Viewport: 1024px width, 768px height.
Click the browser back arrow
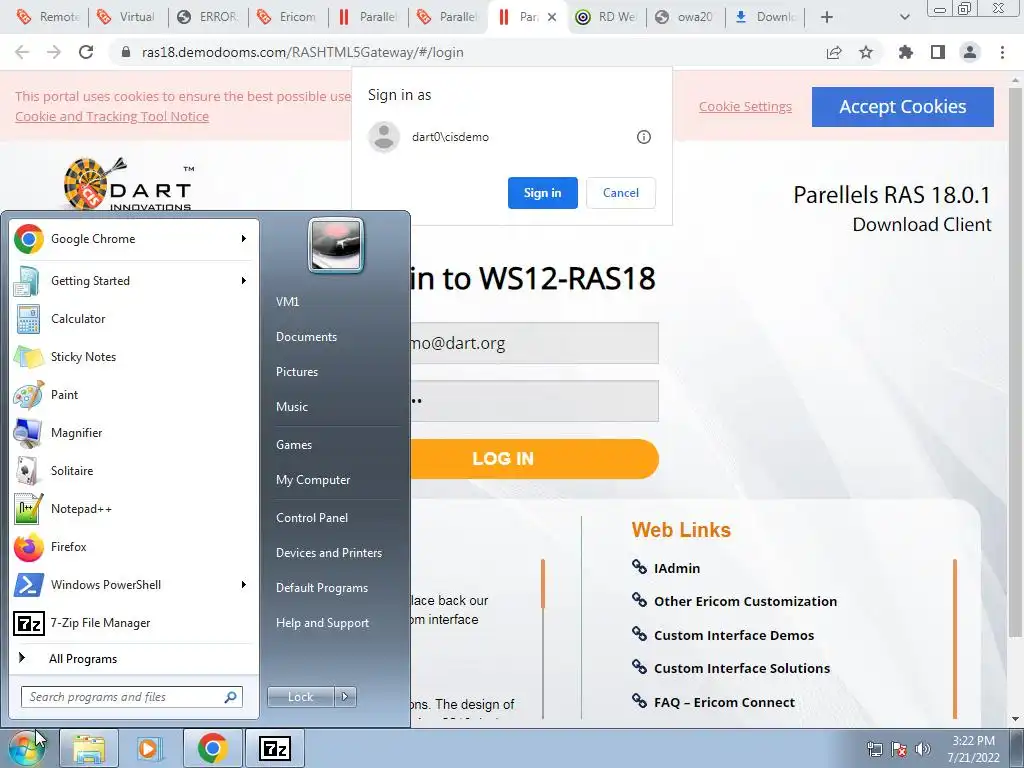[22, 52]
